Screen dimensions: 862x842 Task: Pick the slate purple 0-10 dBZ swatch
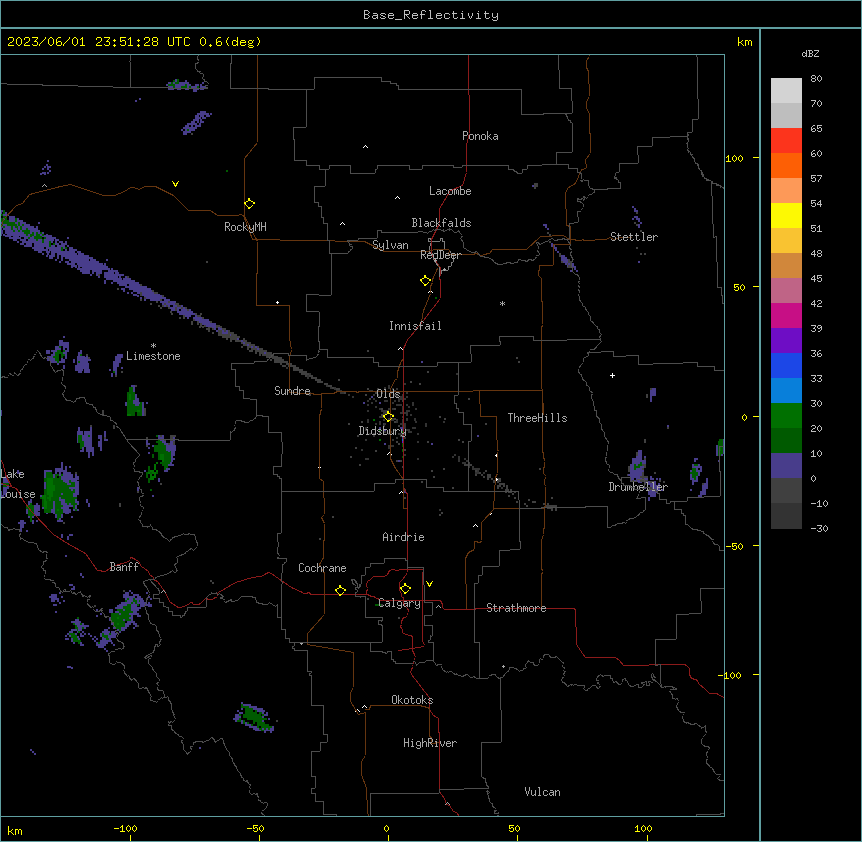[786, 466]
